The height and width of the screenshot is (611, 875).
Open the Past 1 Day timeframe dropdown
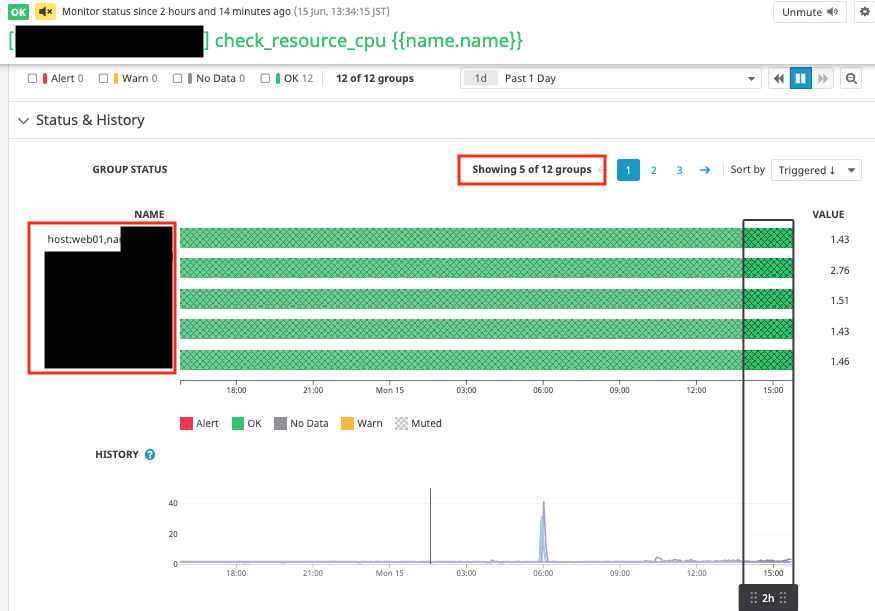610,79
